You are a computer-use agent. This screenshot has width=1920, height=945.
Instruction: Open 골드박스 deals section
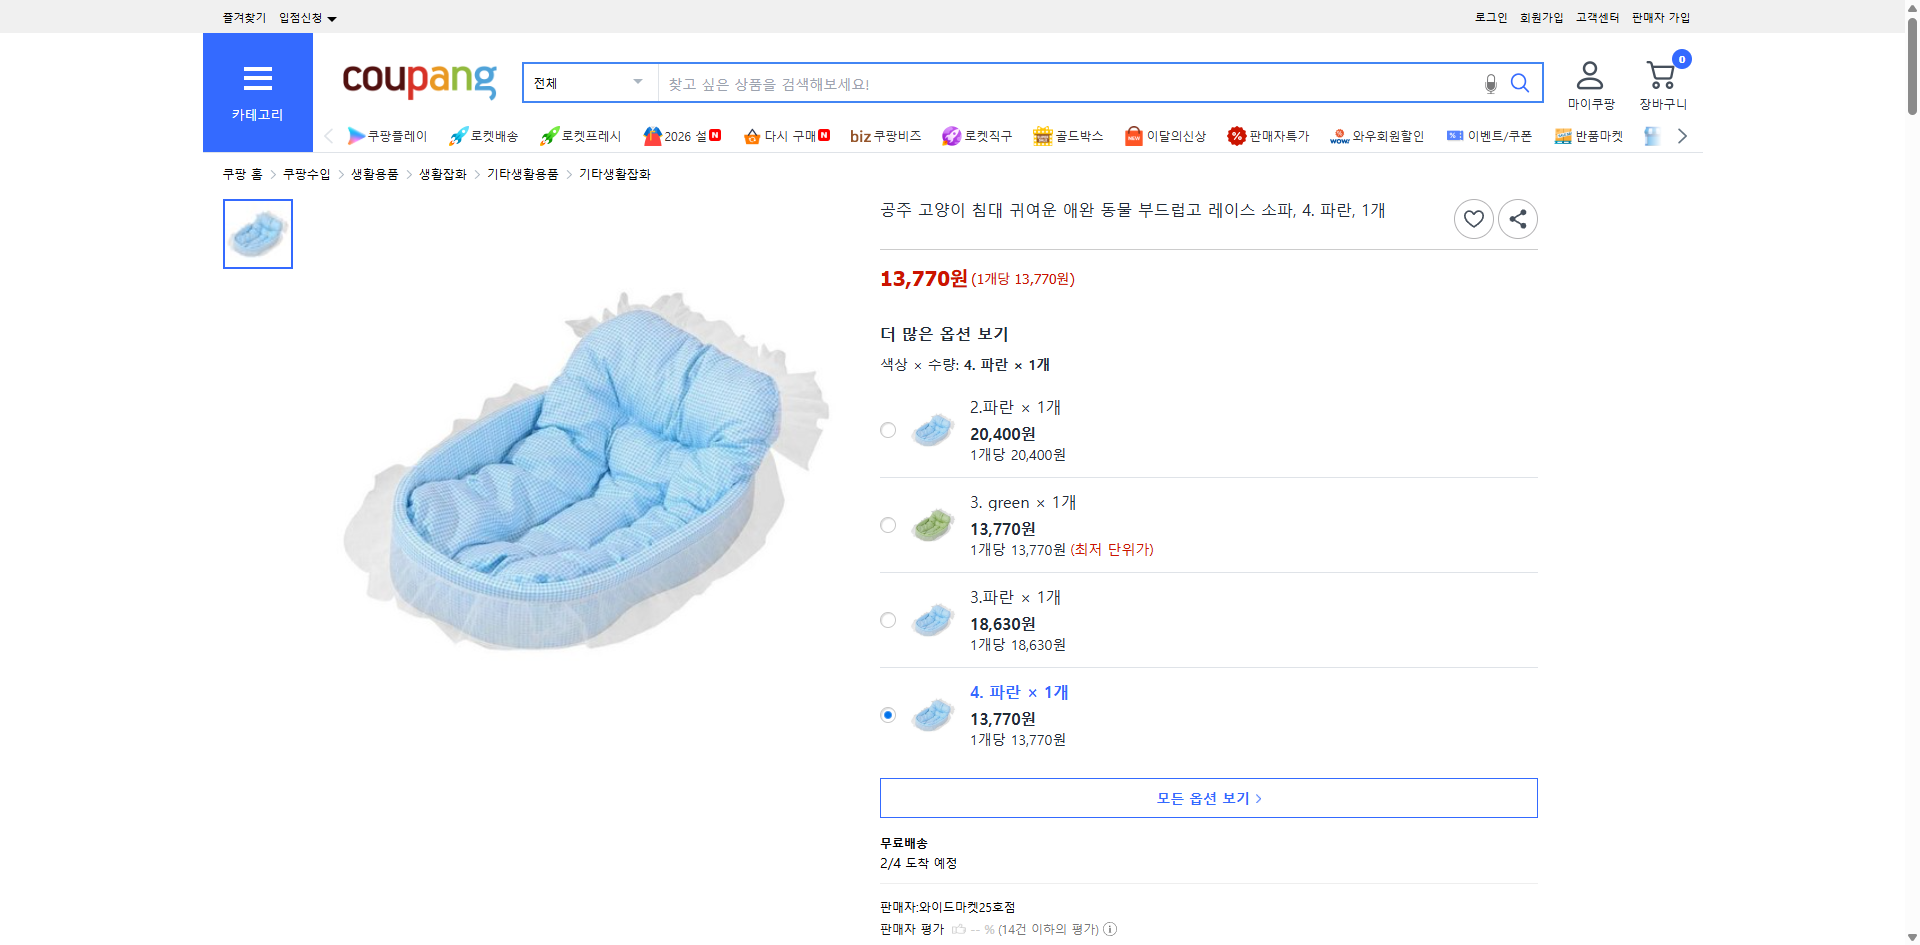point(1068,136)
